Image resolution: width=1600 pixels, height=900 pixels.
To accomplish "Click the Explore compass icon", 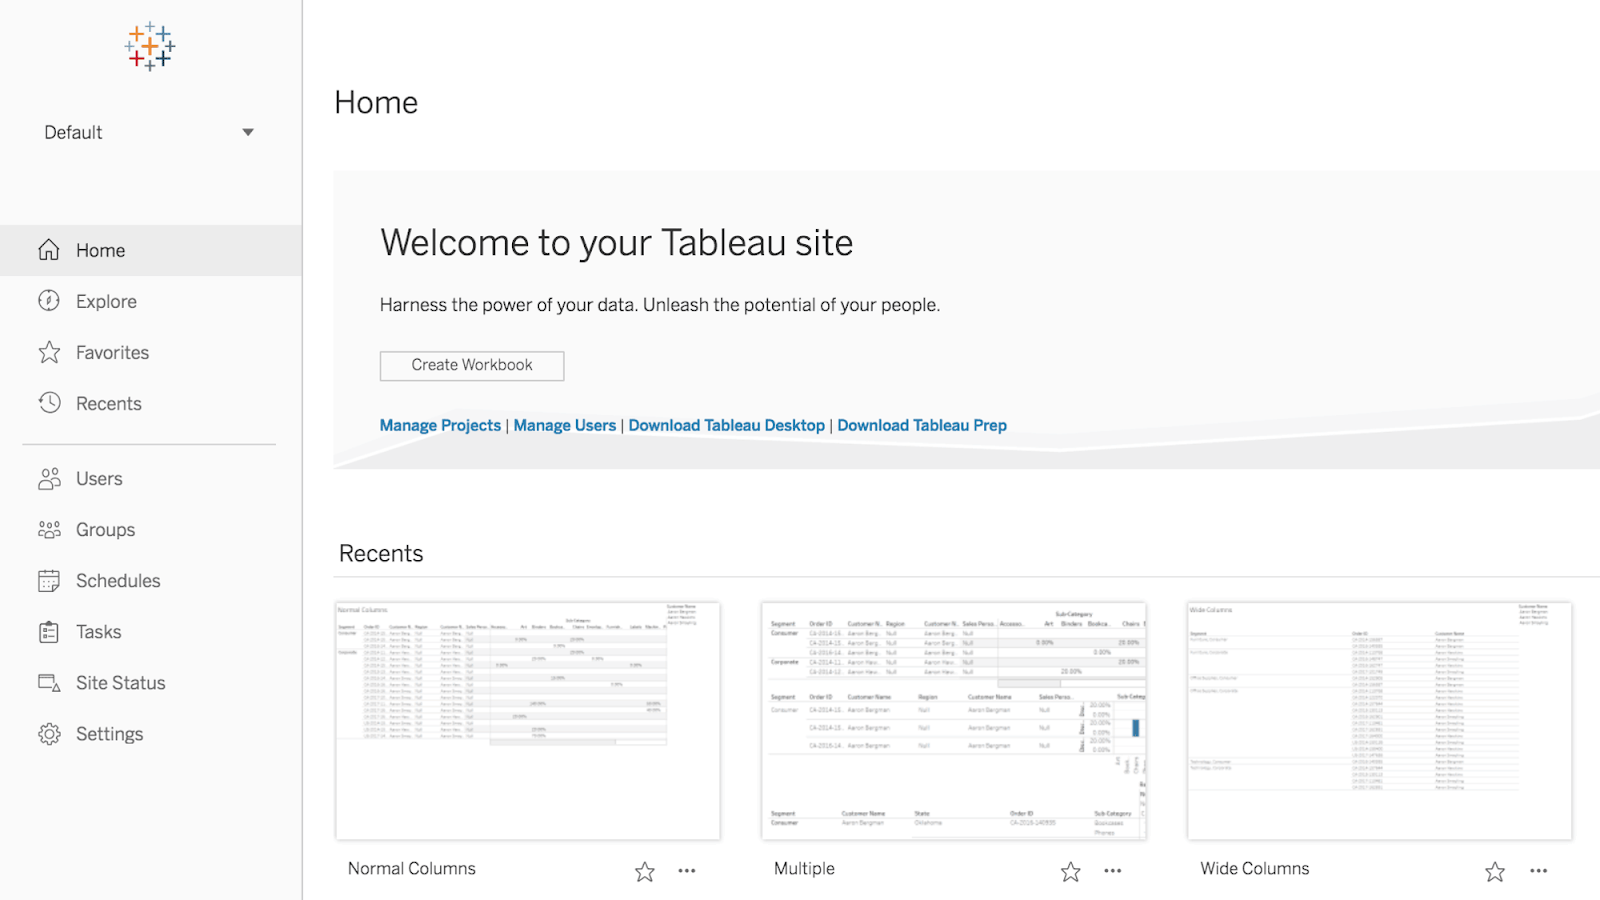I will tap(49, 301).
